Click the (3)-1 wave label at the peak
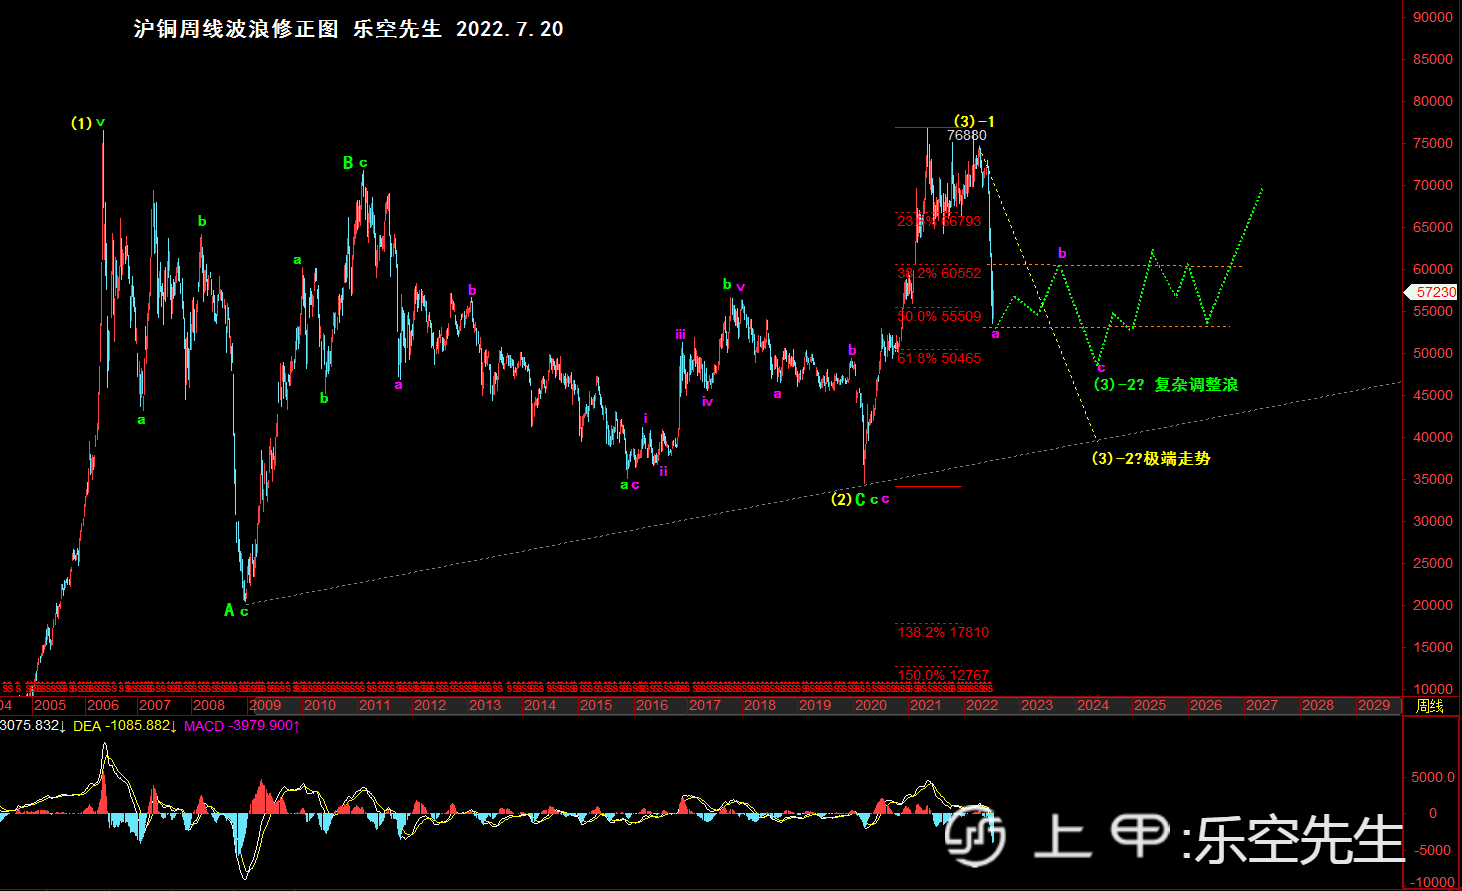The height and width of the screenshot is (891, 1462). click(974, 121)
